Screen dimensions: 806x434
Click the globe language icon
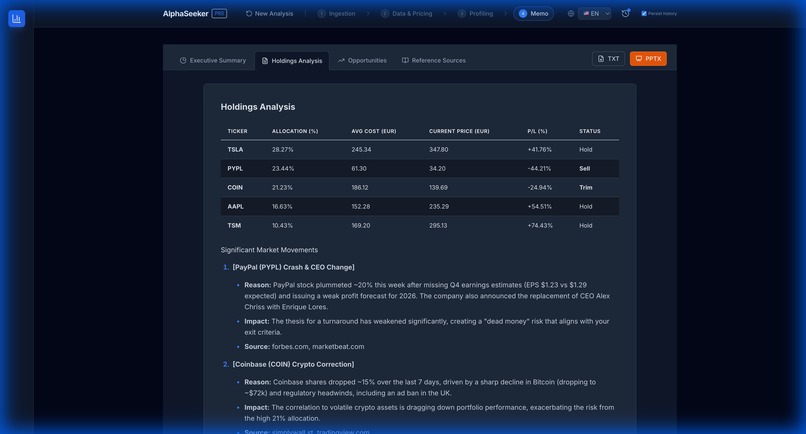click(x=571, y=14)
